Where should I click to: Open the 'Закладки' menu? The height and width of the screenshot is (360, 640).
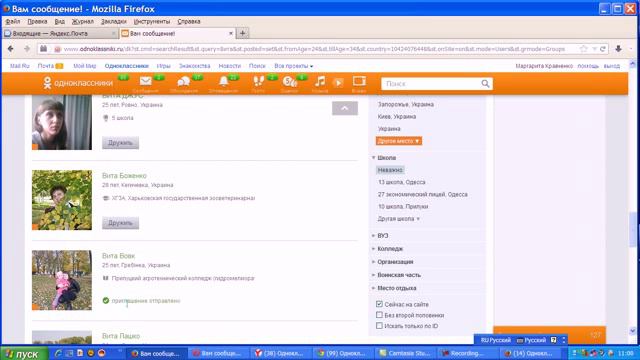tap(113, 21)
